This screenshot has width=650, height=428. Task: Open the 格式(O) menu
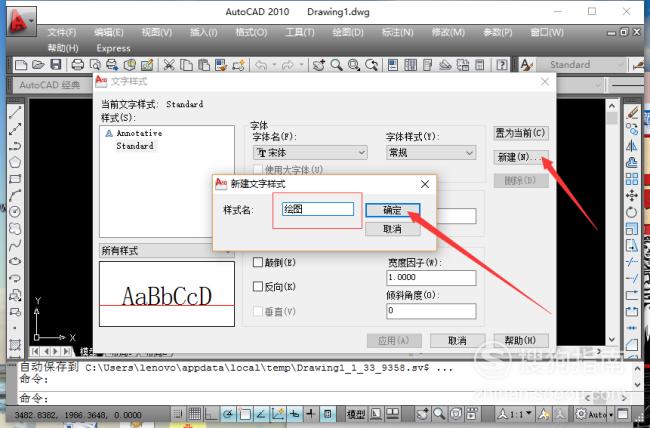251,32
